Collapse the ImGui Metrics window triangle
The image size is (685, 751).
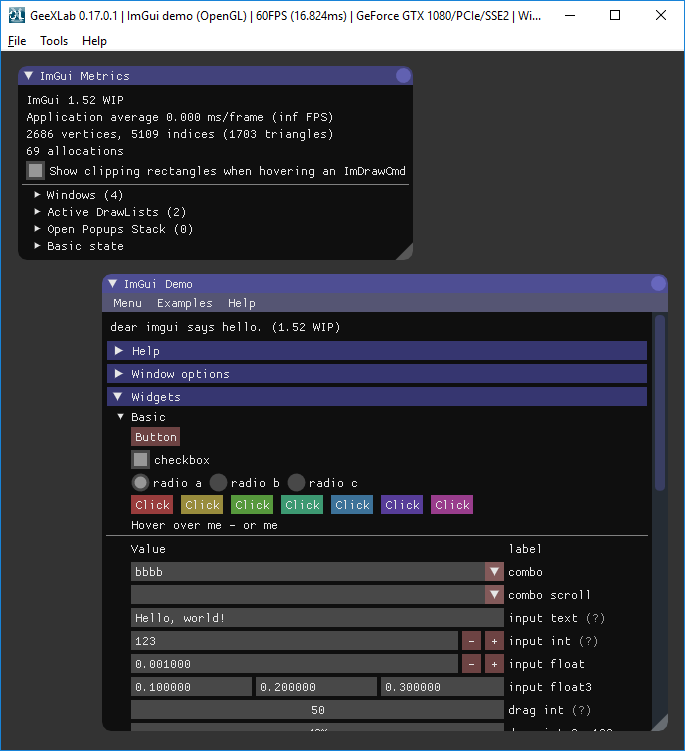[x=29, y=76]
